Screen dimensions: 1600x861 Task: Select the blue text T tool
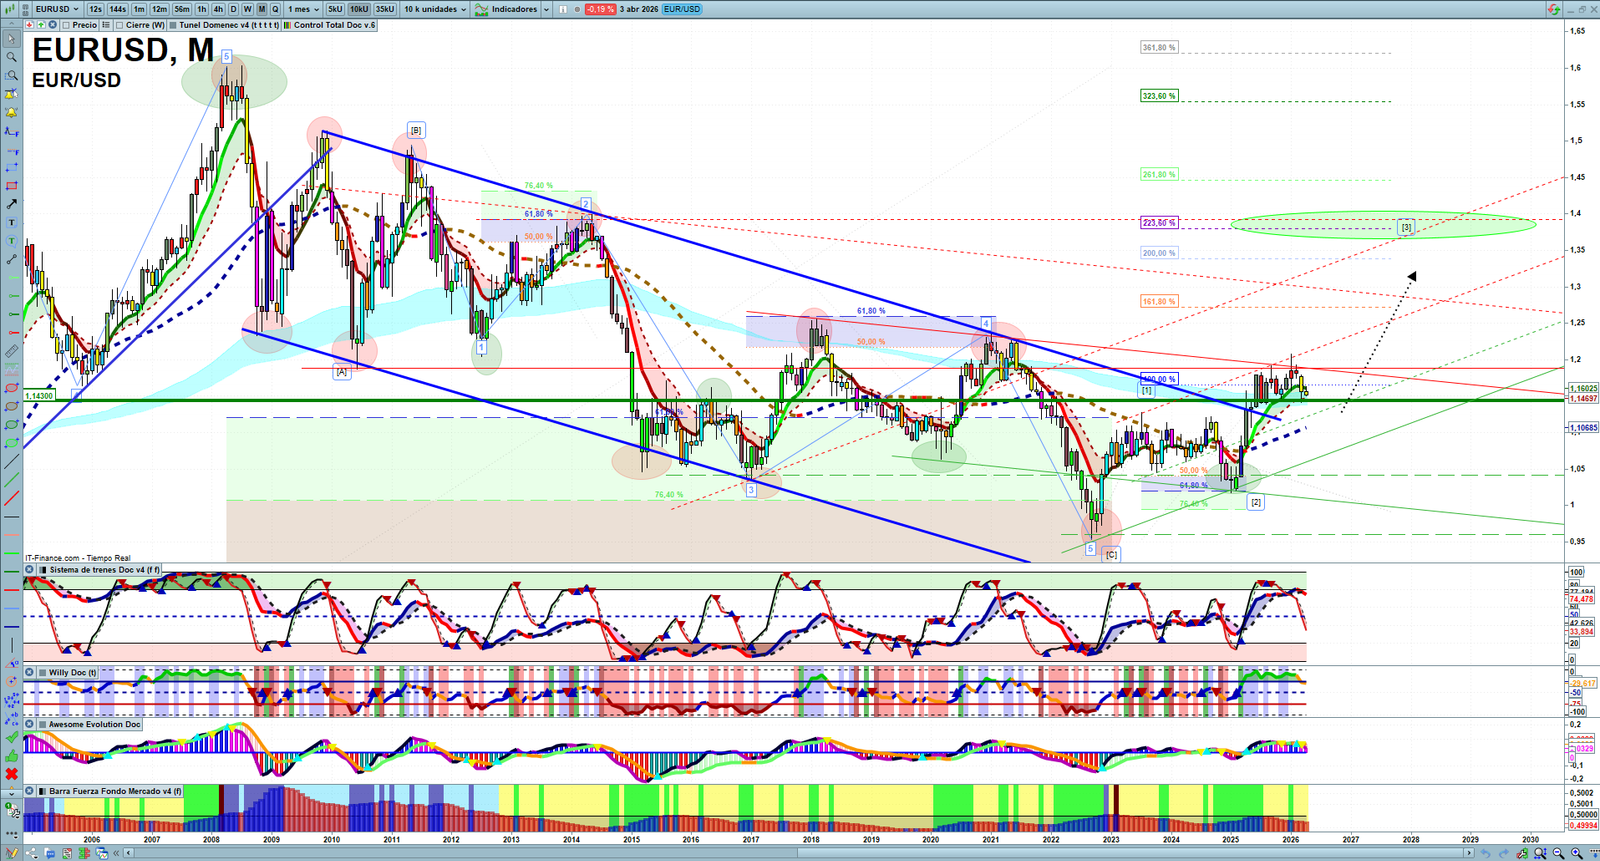11,222
